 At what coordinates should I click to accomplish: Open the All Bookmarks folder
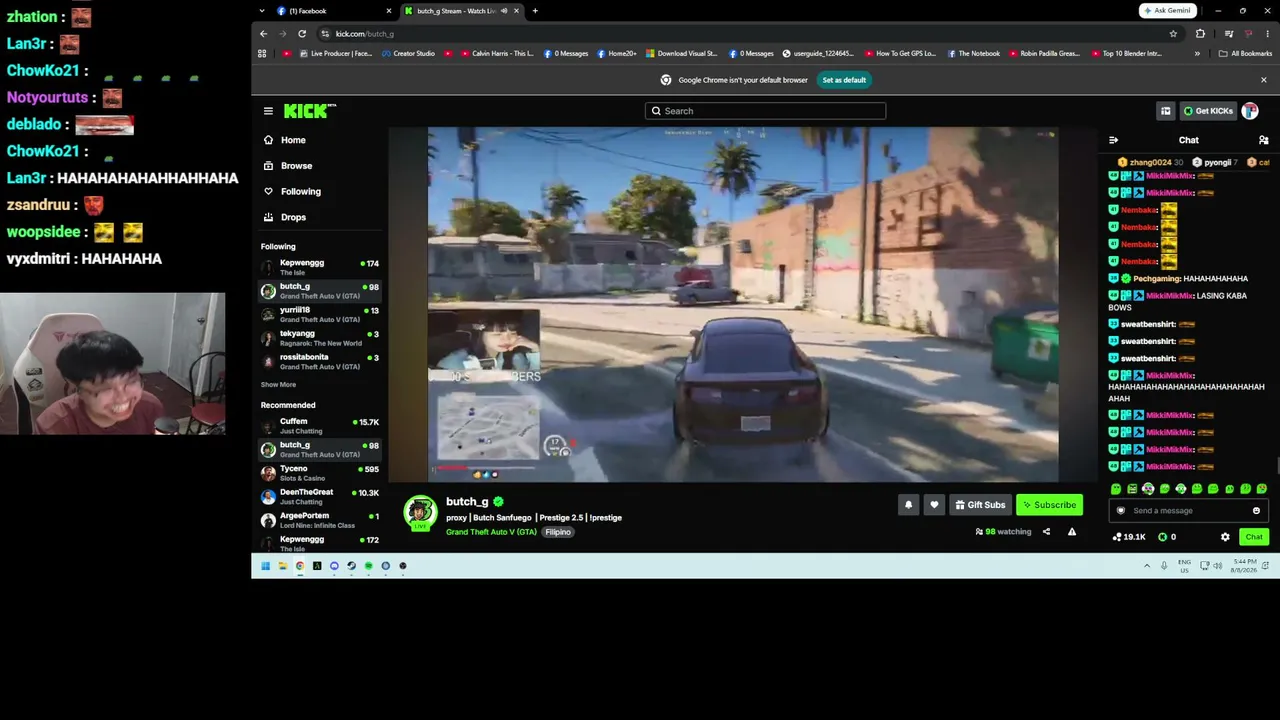tap(1245, 54)
